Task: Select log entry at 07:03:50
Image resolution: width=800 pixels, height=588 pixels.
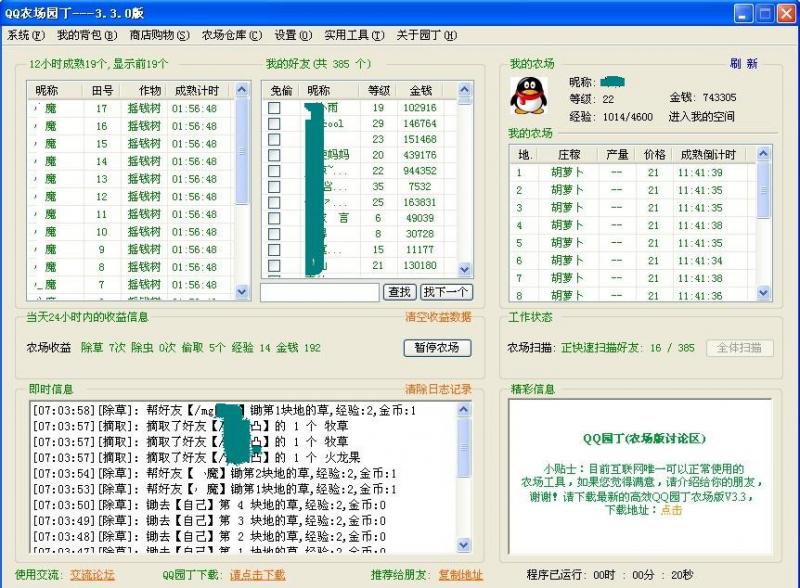Action: click(x=209, y=505)
